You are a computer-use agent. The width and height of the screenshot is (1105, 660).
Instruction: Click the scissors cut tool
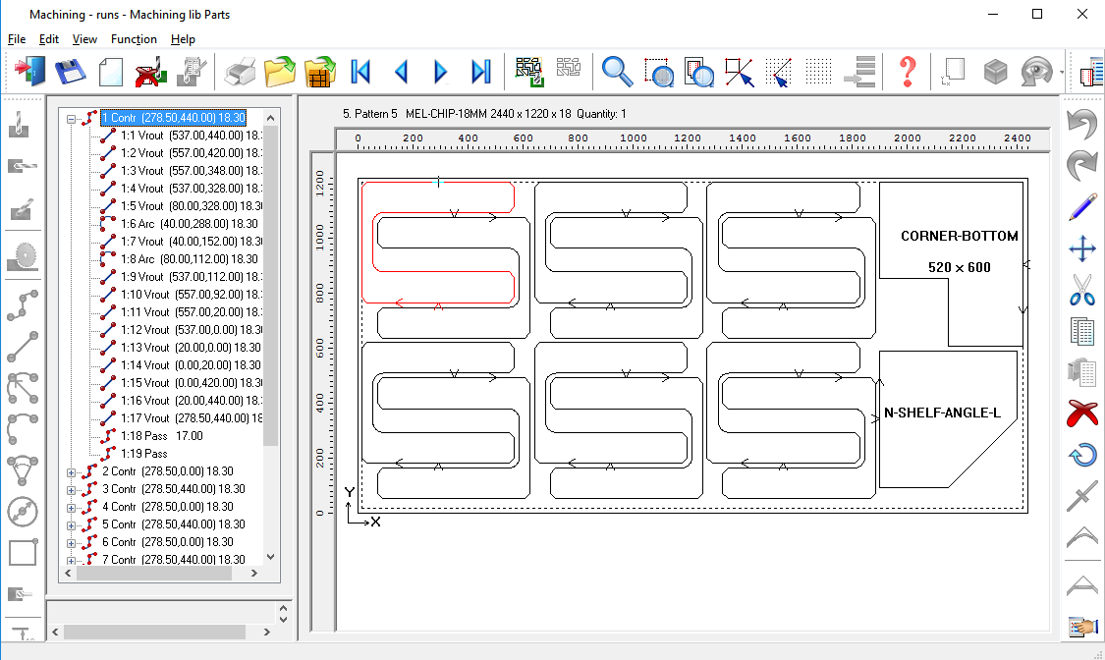[x=1082, y=289]
